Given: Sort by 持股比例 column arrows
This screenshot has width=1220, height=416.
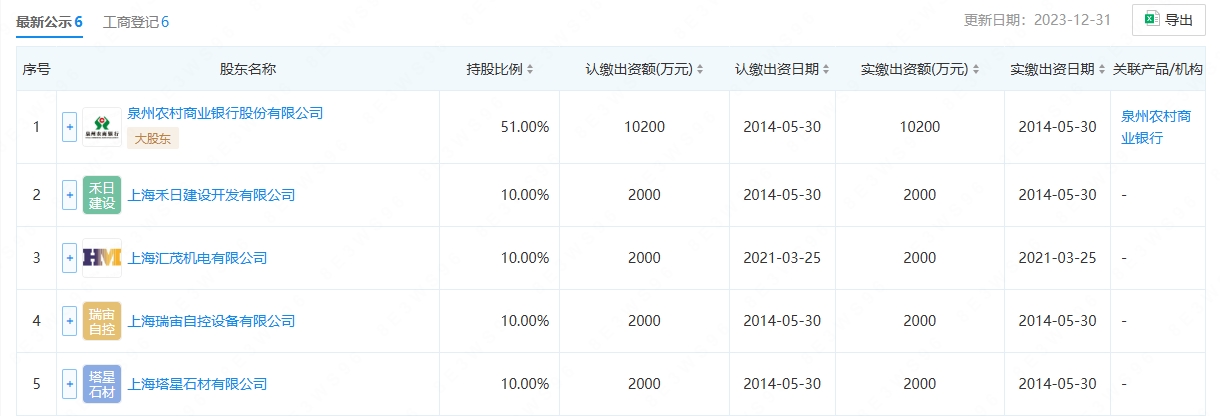Looking at the screenshot, I should [530, 70].
